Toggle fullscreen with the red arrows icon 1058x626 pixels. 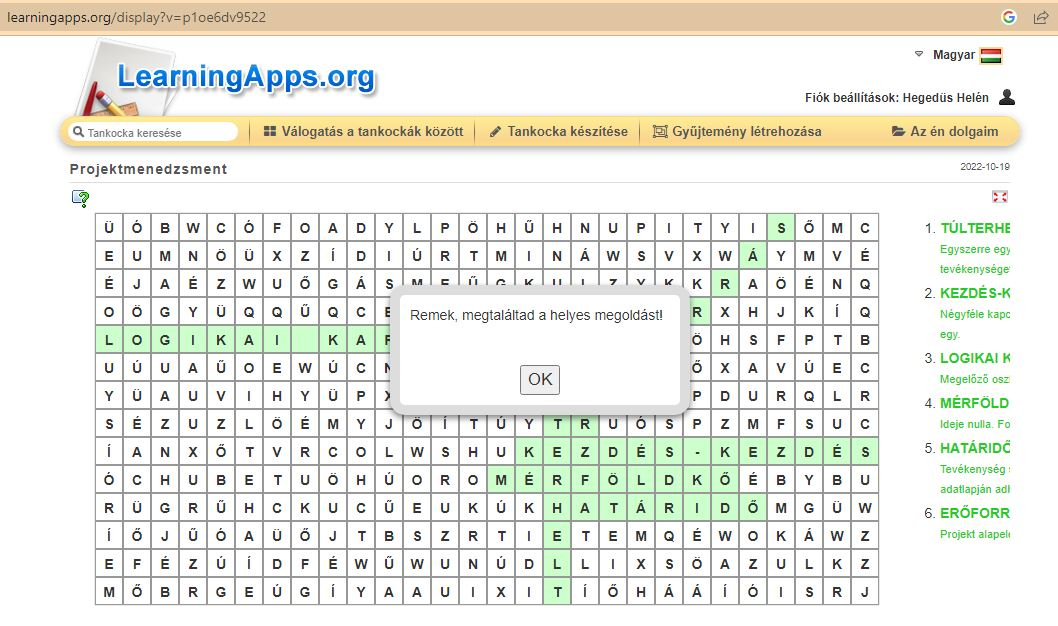999,197
